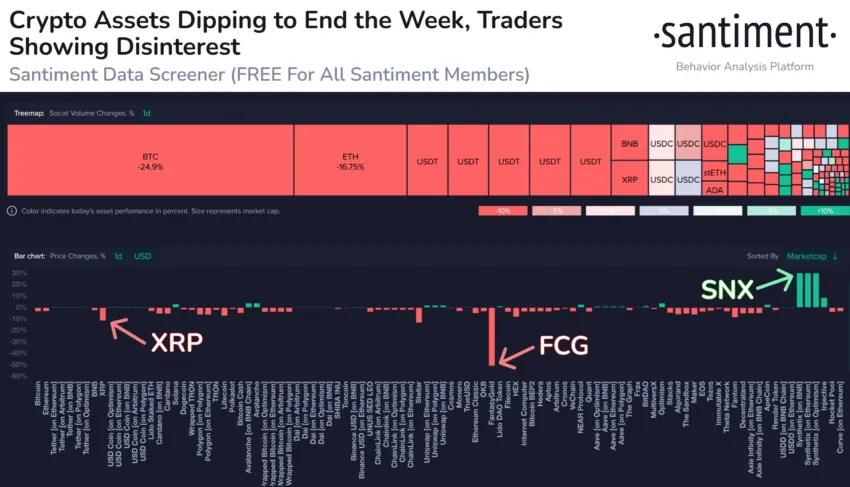Click the -10% red legend swatch
This screenshot has height=487, width=850.
pyautogui.click(x=503, y=211)
